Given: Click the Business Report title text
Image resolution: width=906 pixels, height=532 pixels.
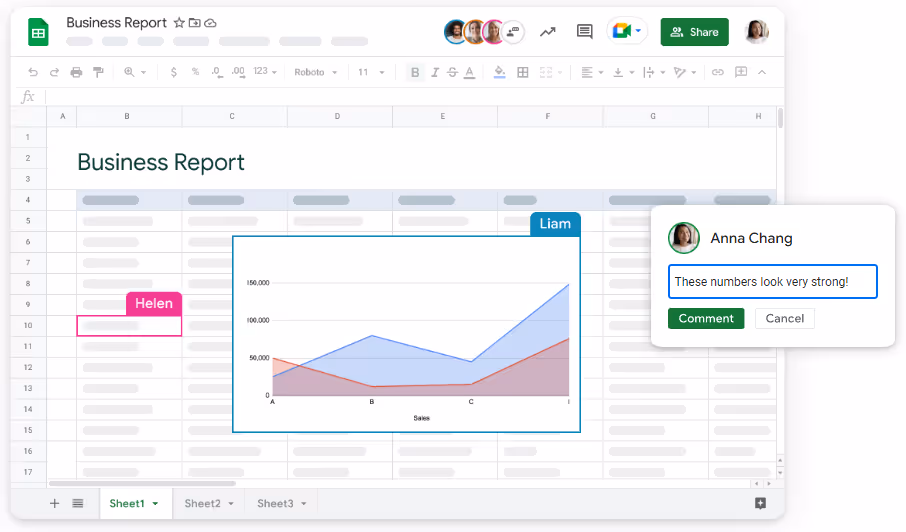Looking at the screenshot, I should coord(161,162).
